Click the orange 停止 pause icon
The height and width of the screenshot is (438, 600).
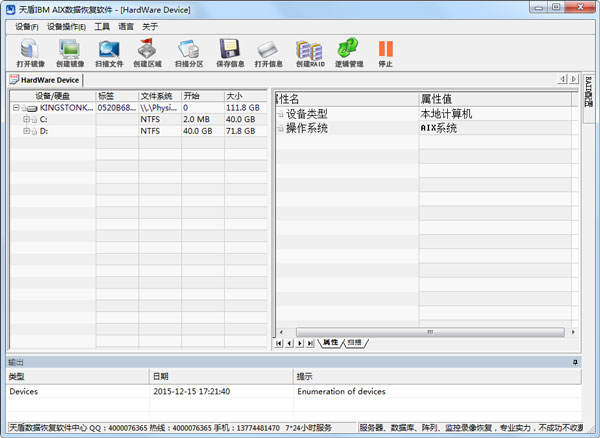[385, 49]
